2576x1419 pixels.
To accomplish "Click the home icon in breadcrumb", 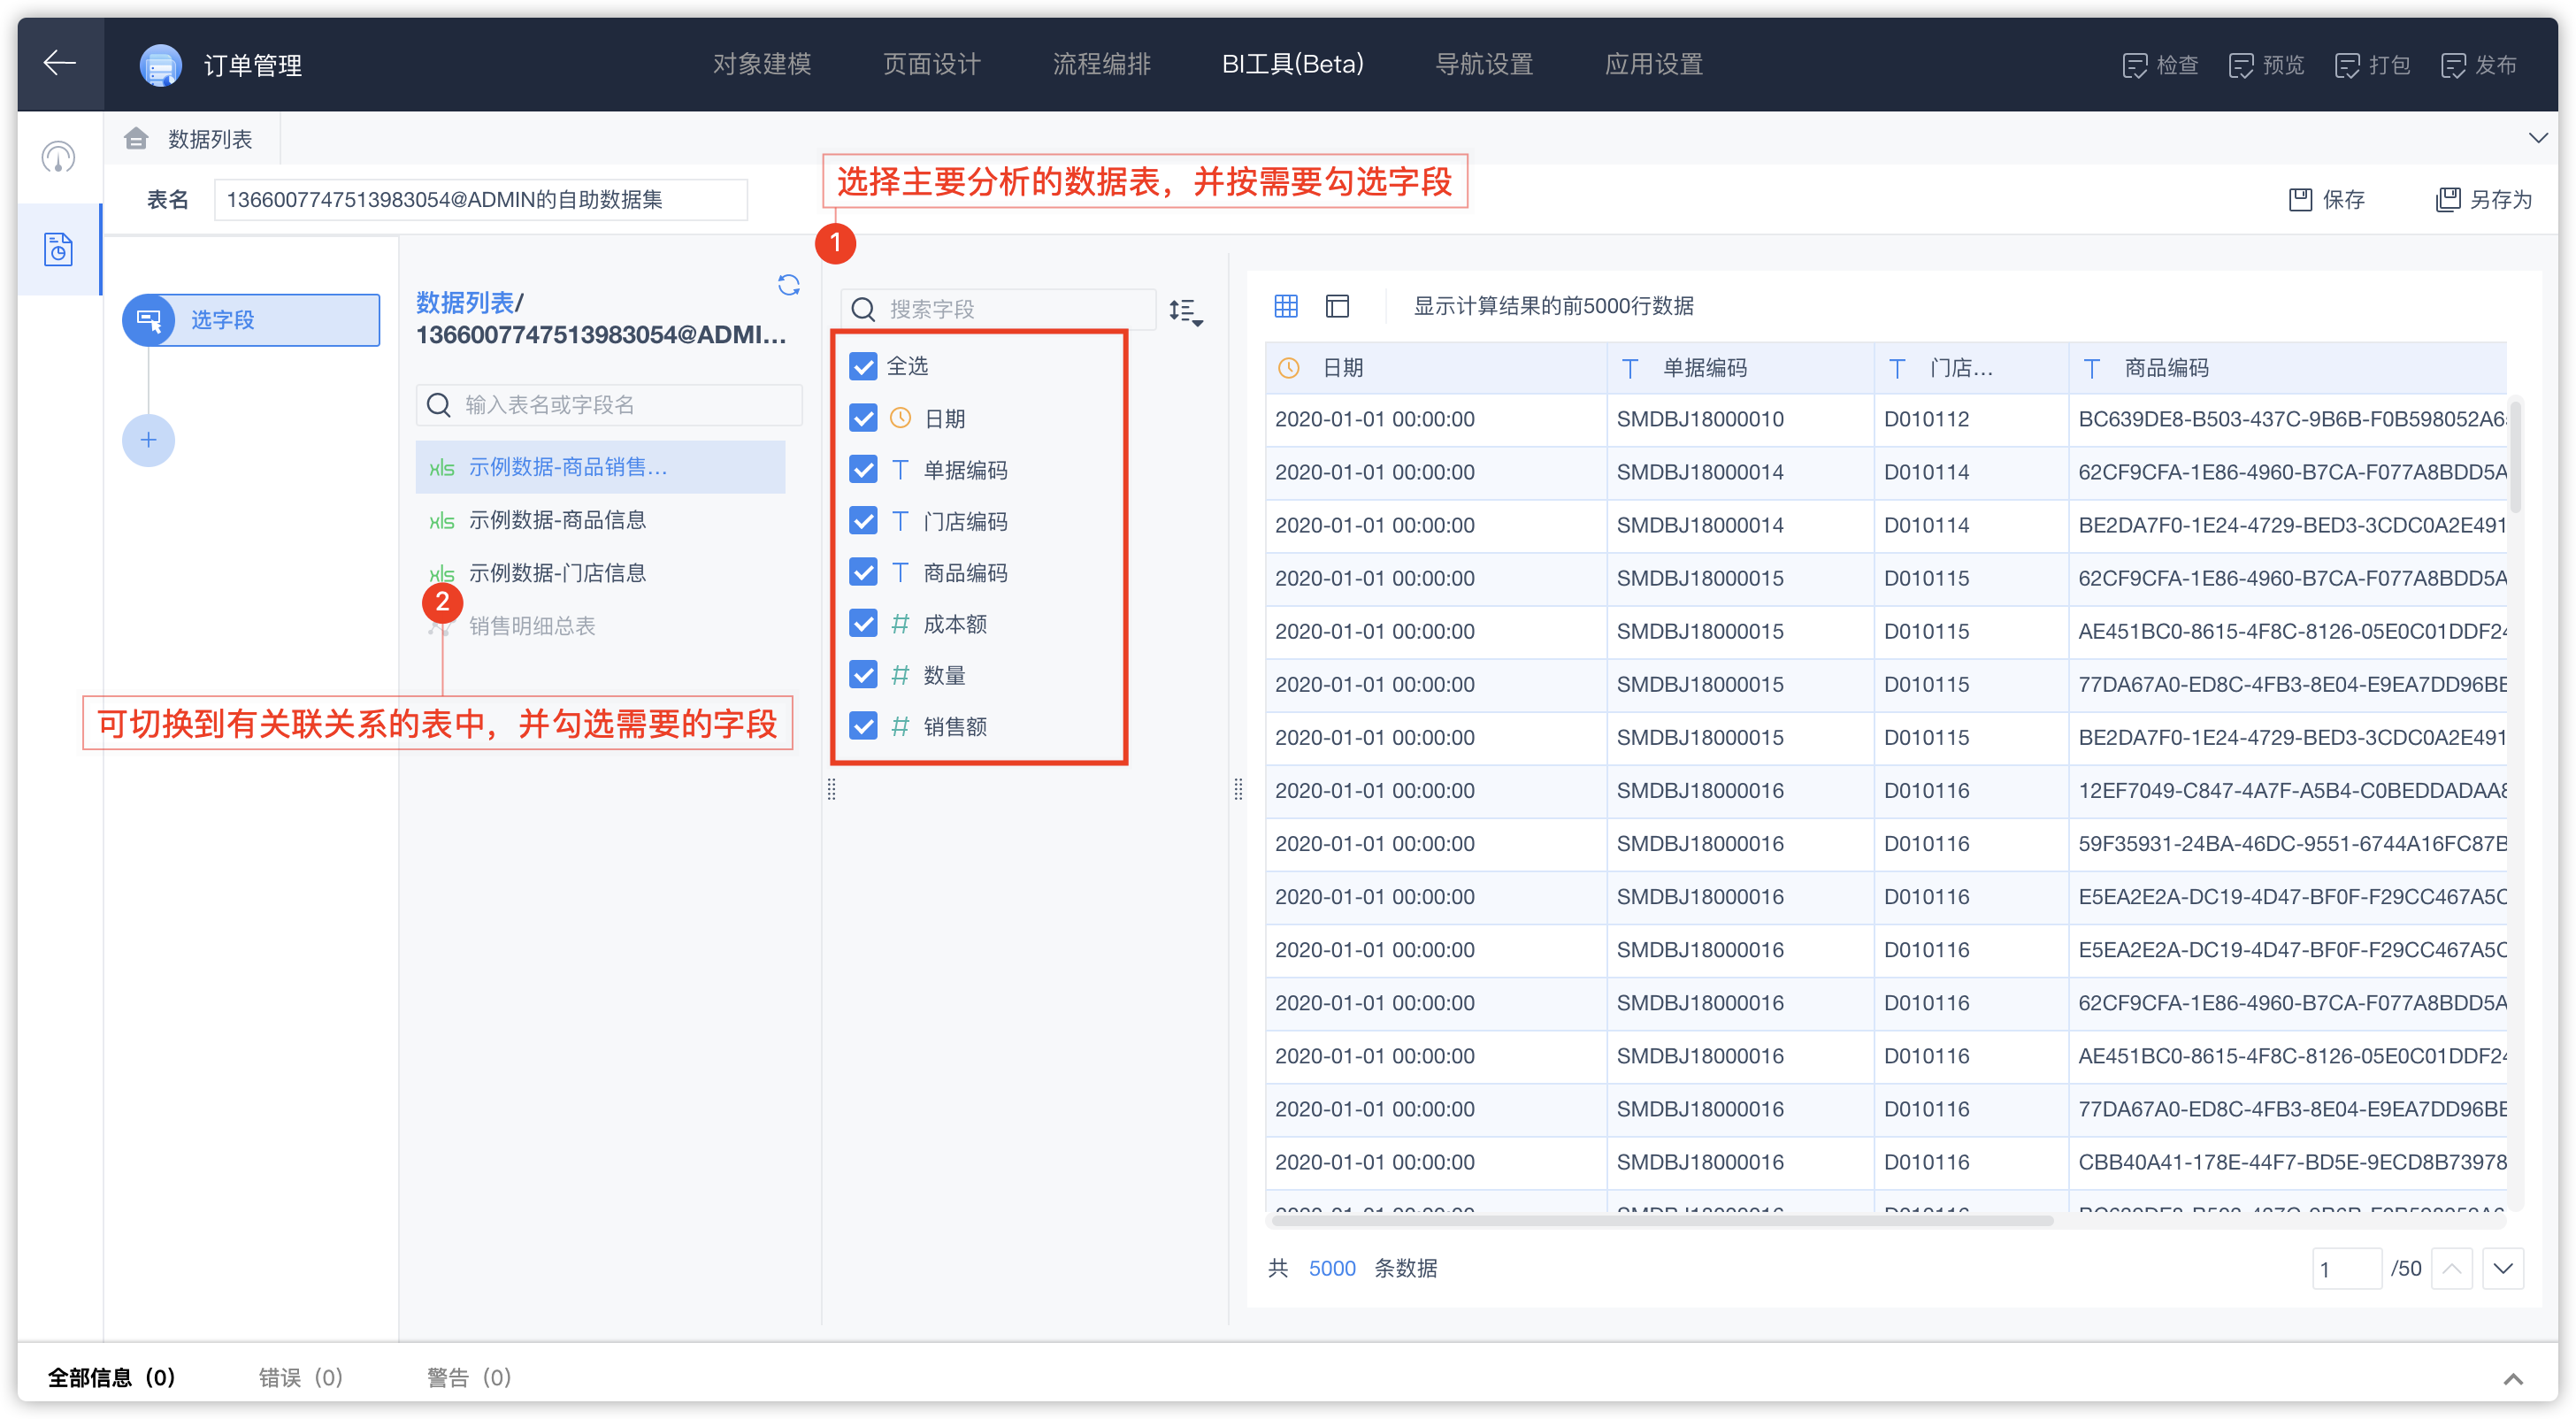I will pos(136,139).
